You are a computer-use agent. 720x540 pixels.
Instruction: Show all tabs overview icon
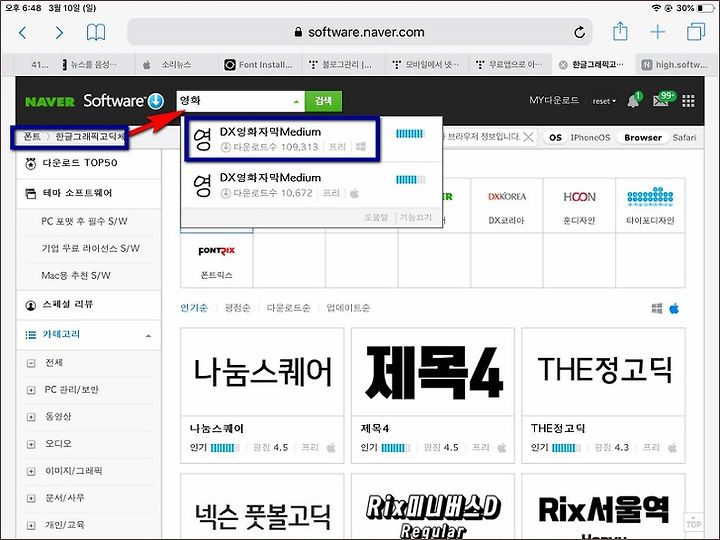[x=696, y=32]
